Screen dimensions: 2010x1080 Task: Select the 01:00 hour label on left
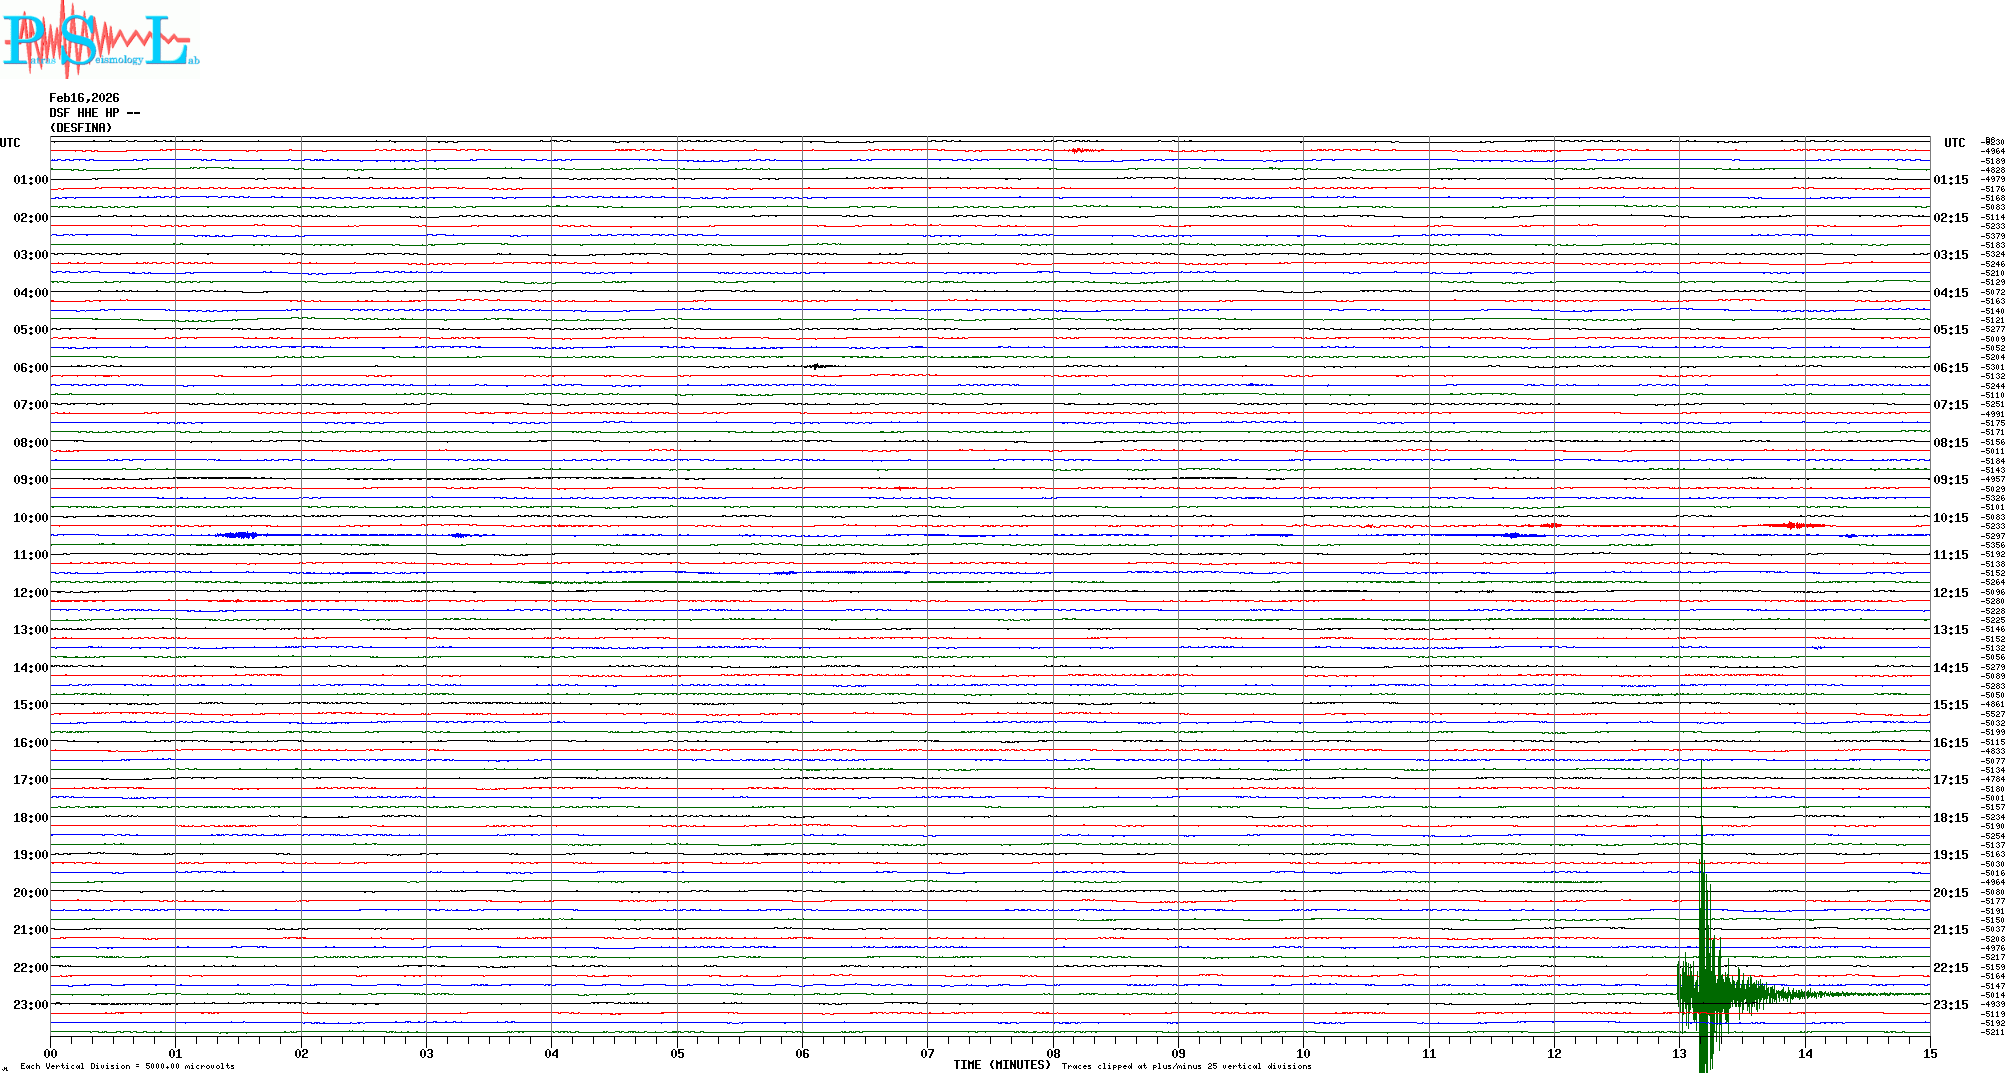pos(30,180)
